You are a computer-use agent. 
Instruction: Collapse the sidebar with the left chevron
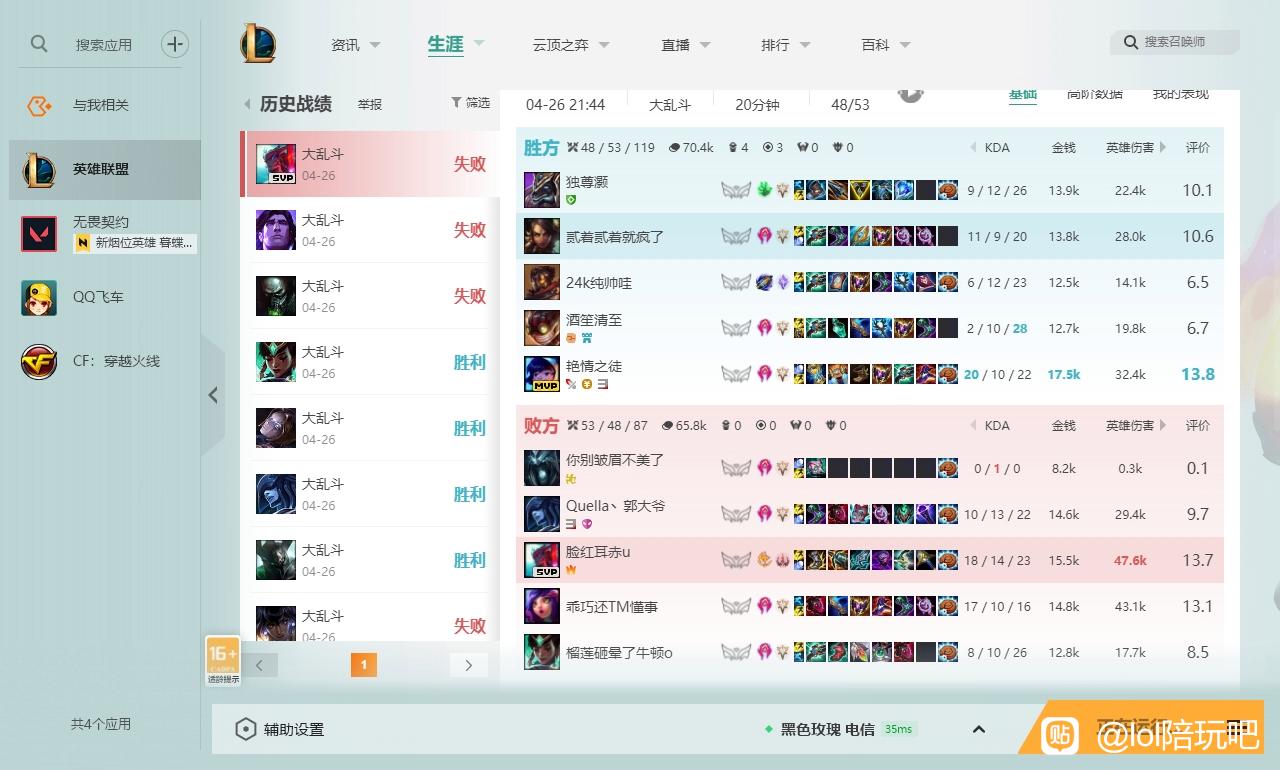213,396
